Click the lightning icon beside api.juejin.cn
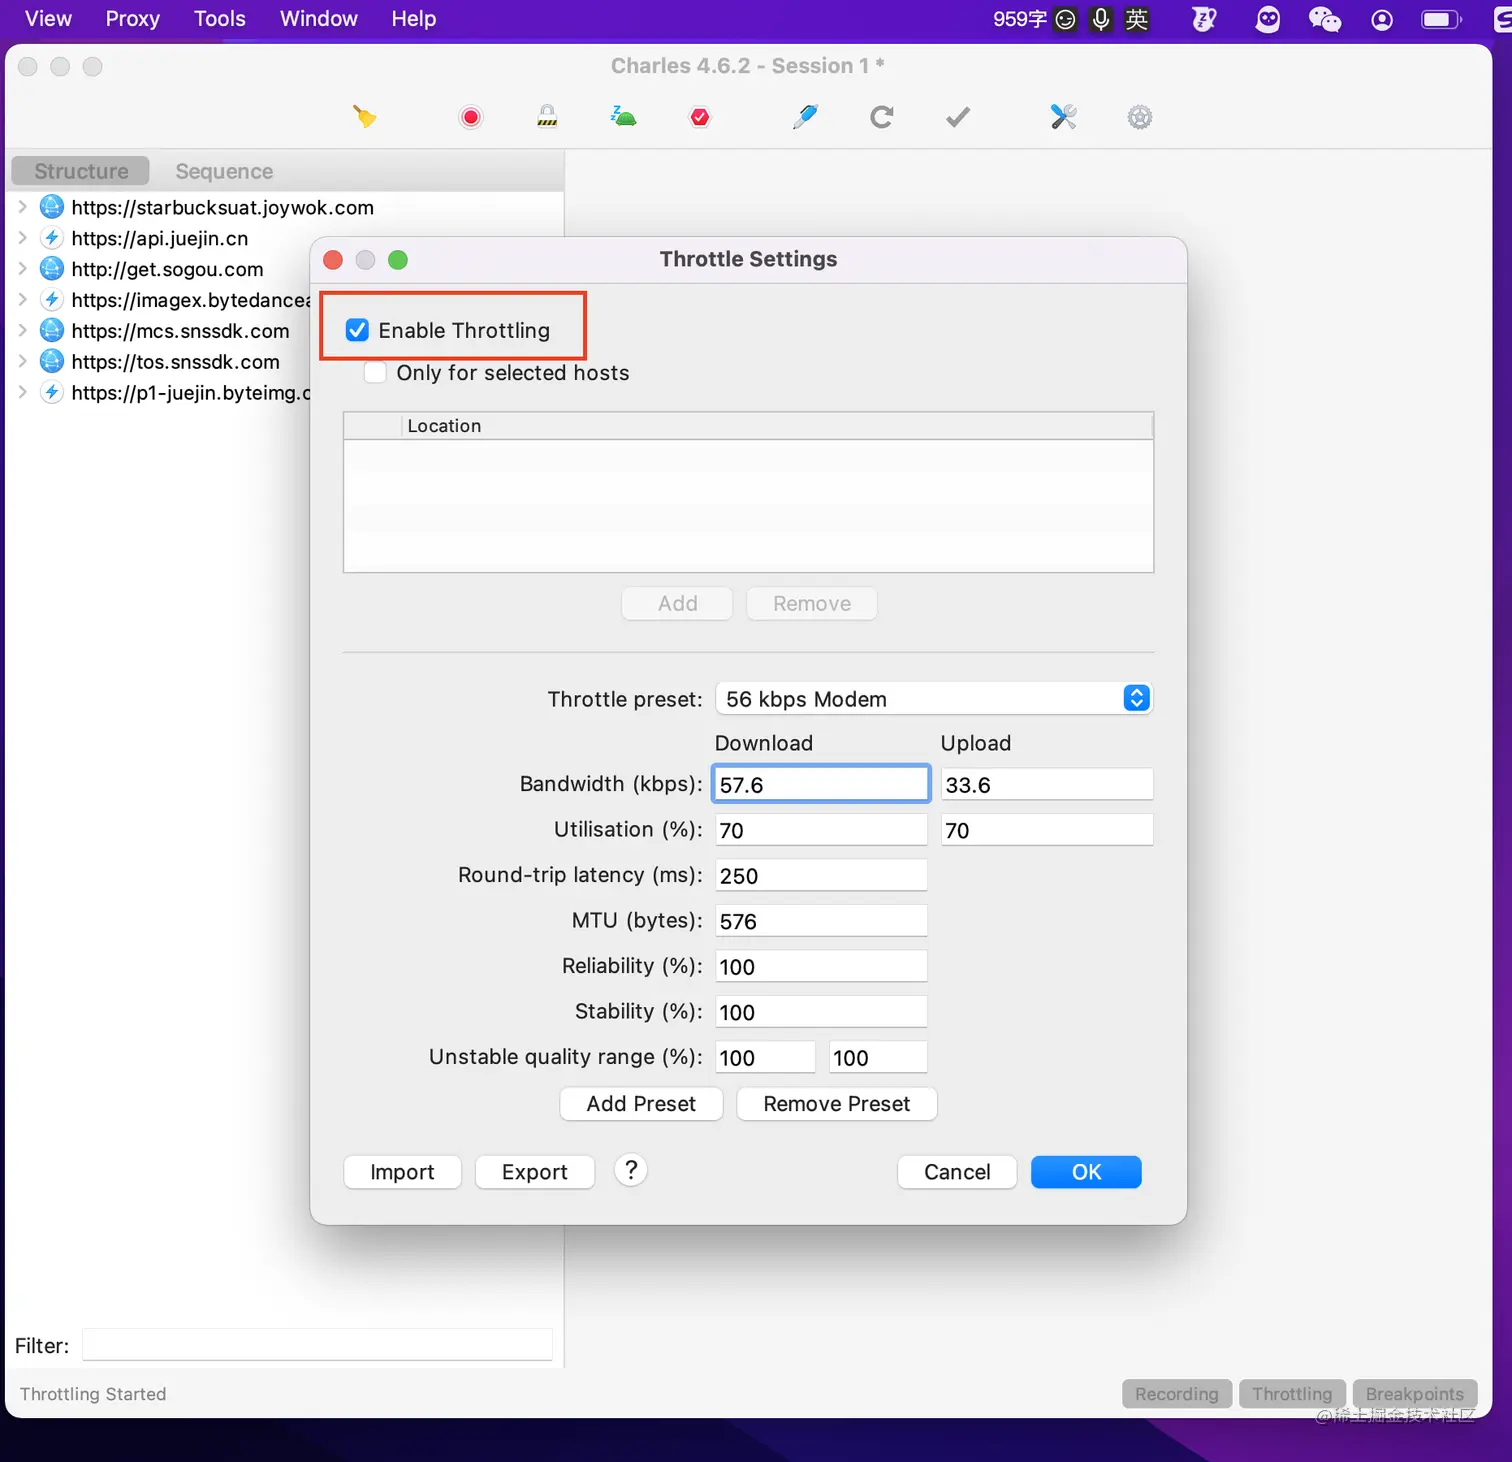1512x1462 pixels. pyautogui.click(x=52, y=238)
